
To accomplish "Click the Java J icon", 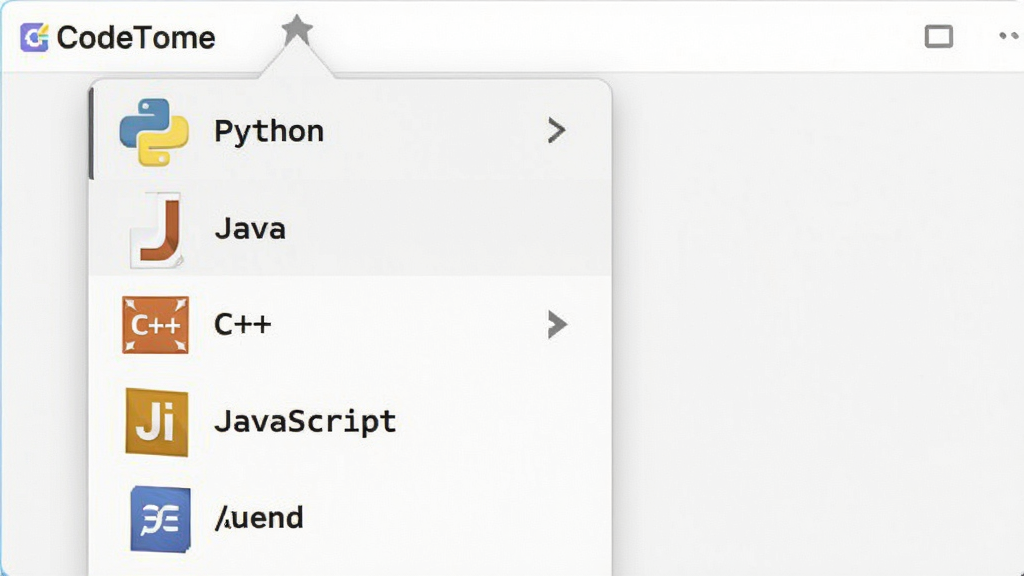I will click(157, 229).
